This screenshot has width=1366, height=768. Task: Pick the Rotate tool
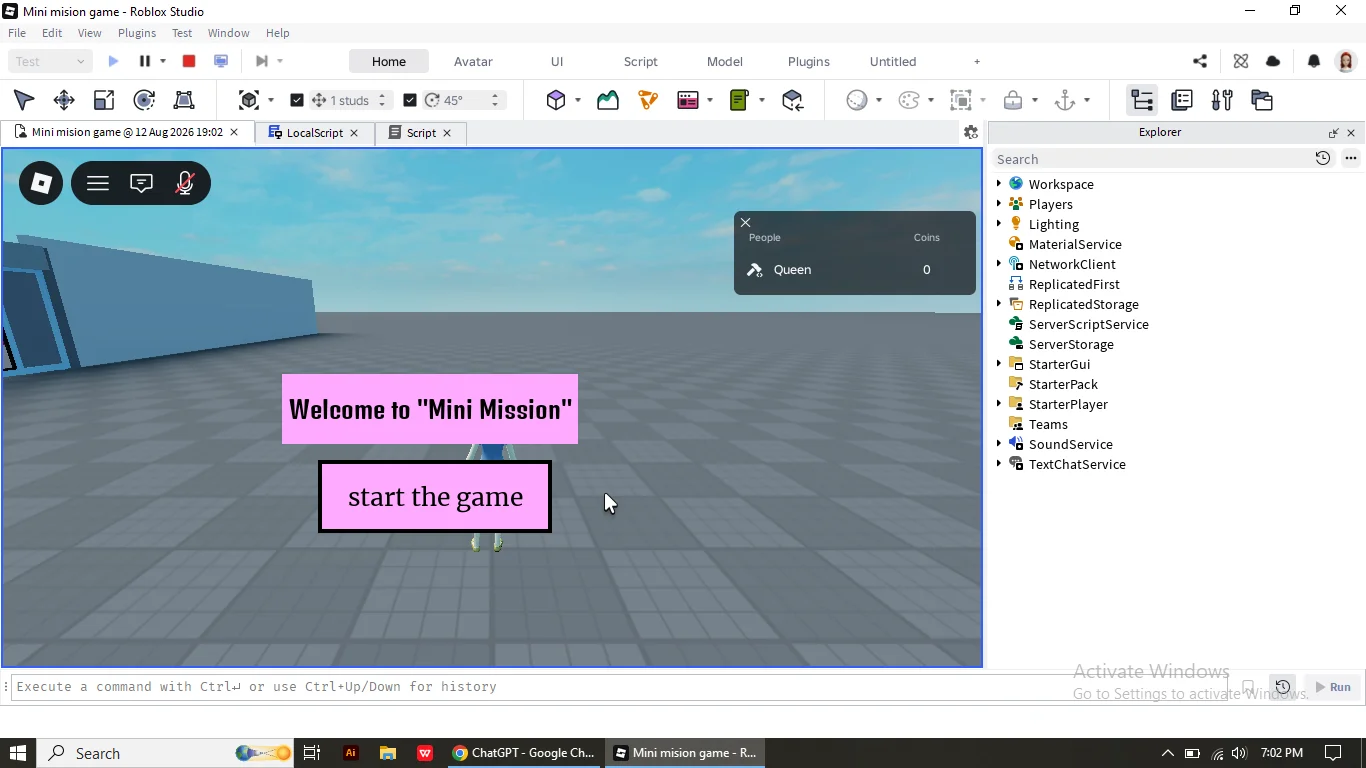(x=144, y=100)
